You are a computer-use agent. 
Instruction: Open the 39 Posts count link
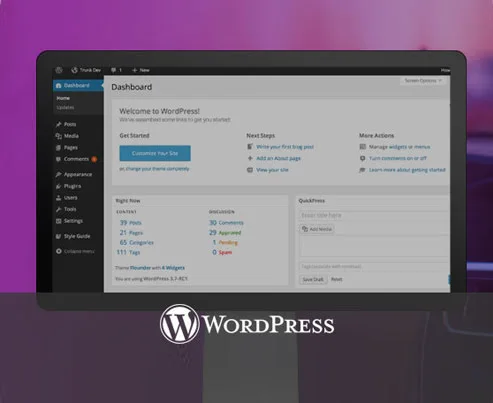[x=131, y=223]
